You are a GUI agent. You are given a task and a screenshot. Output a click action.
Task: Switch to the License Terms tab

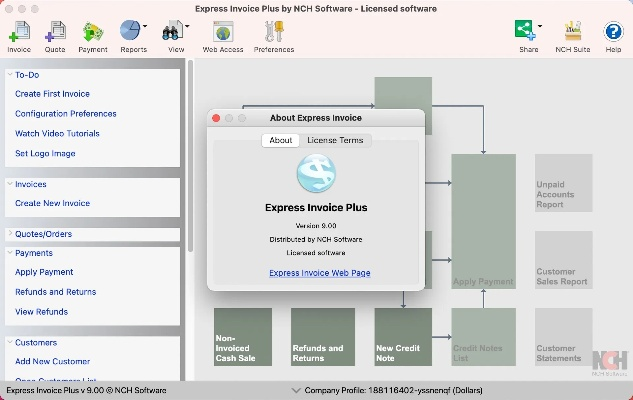point(335,141)
